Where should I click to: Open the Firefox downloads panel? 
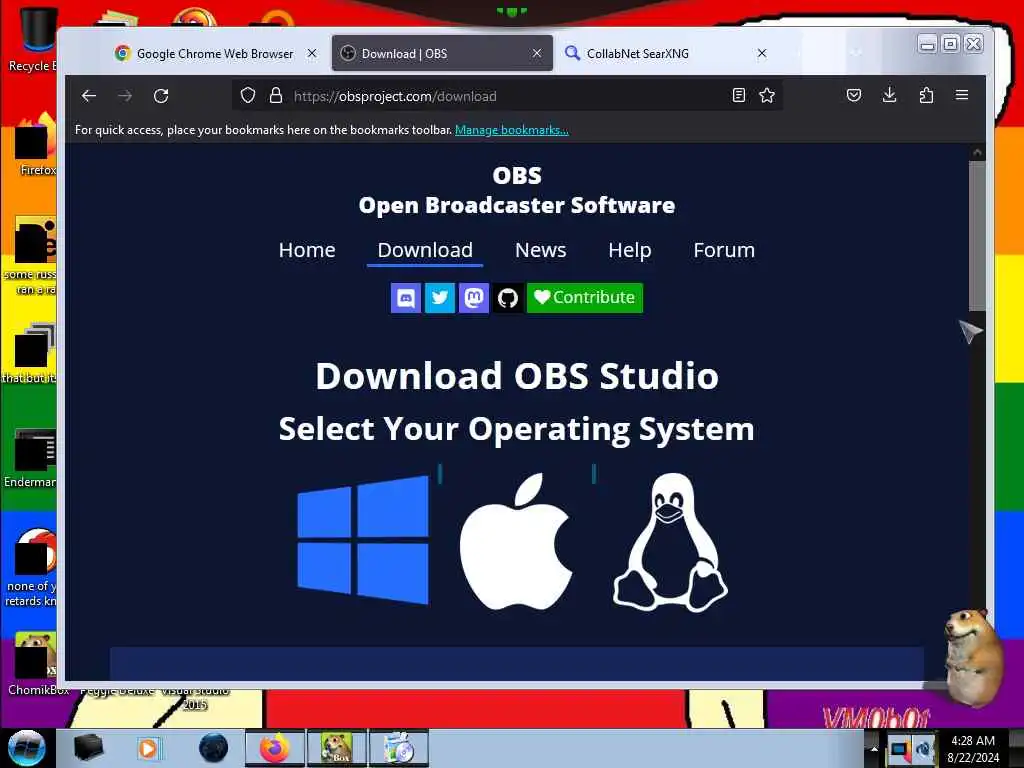coord(889,95)
